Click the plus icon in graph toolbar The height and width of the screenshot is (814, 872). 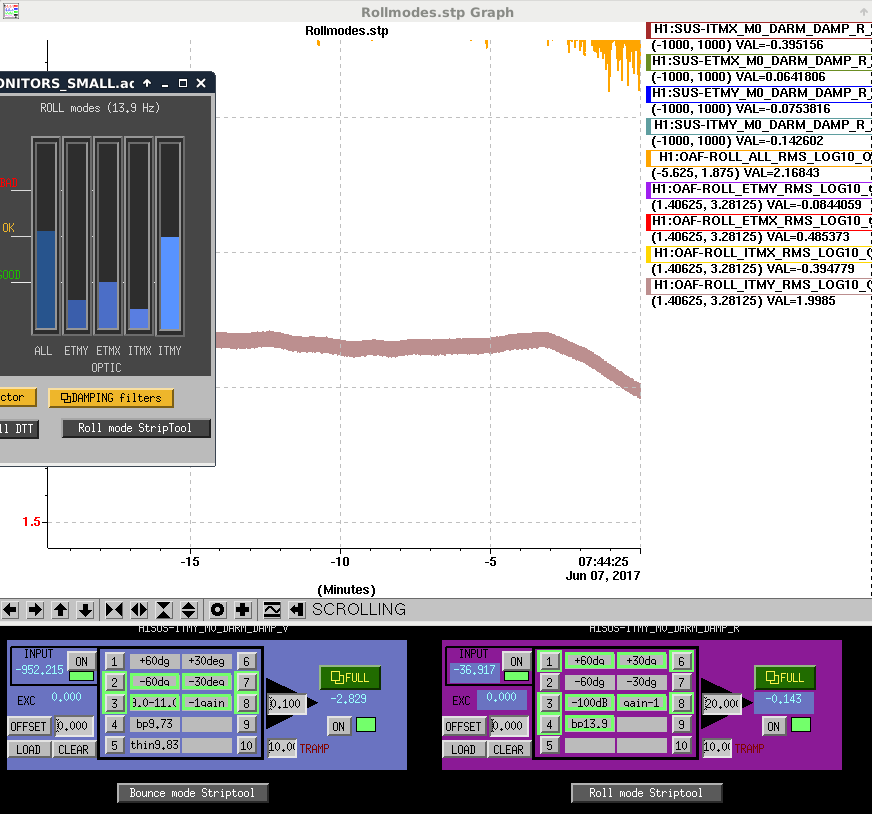click(242, 610)
